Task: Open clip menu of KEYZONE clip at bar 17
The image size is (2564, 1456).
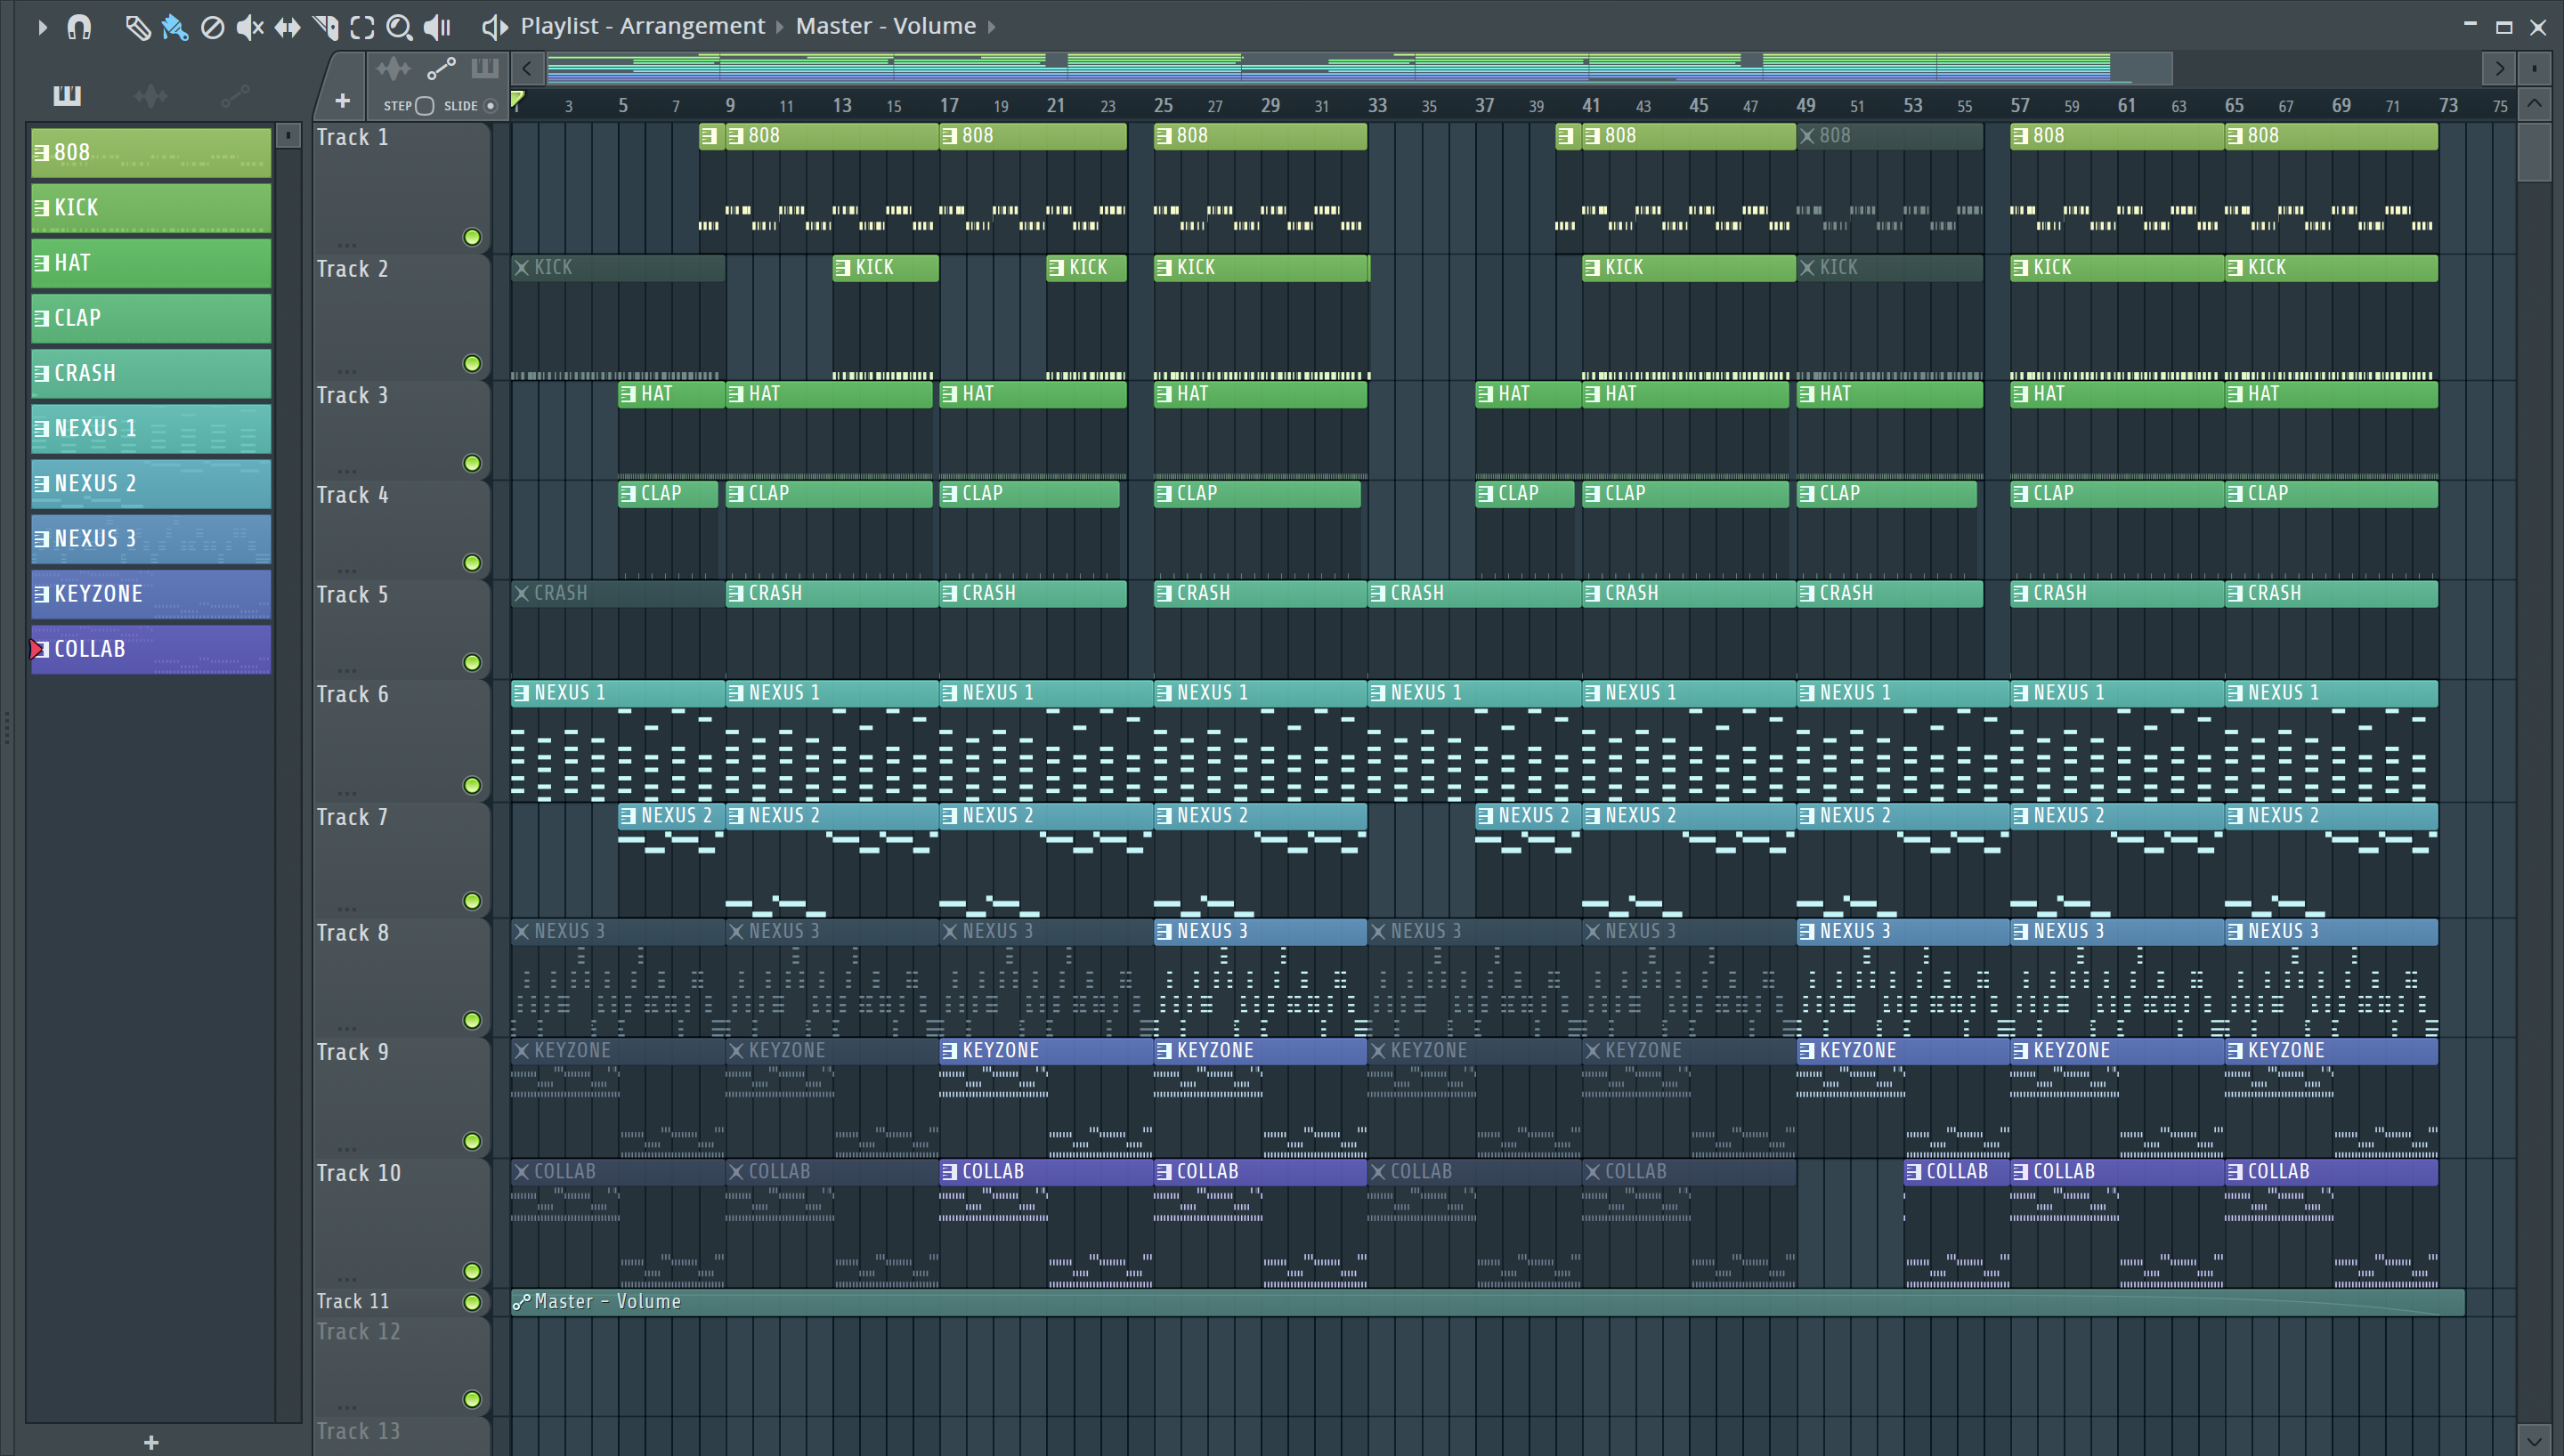Action: pyautogui.click(x=950, y=1051)
